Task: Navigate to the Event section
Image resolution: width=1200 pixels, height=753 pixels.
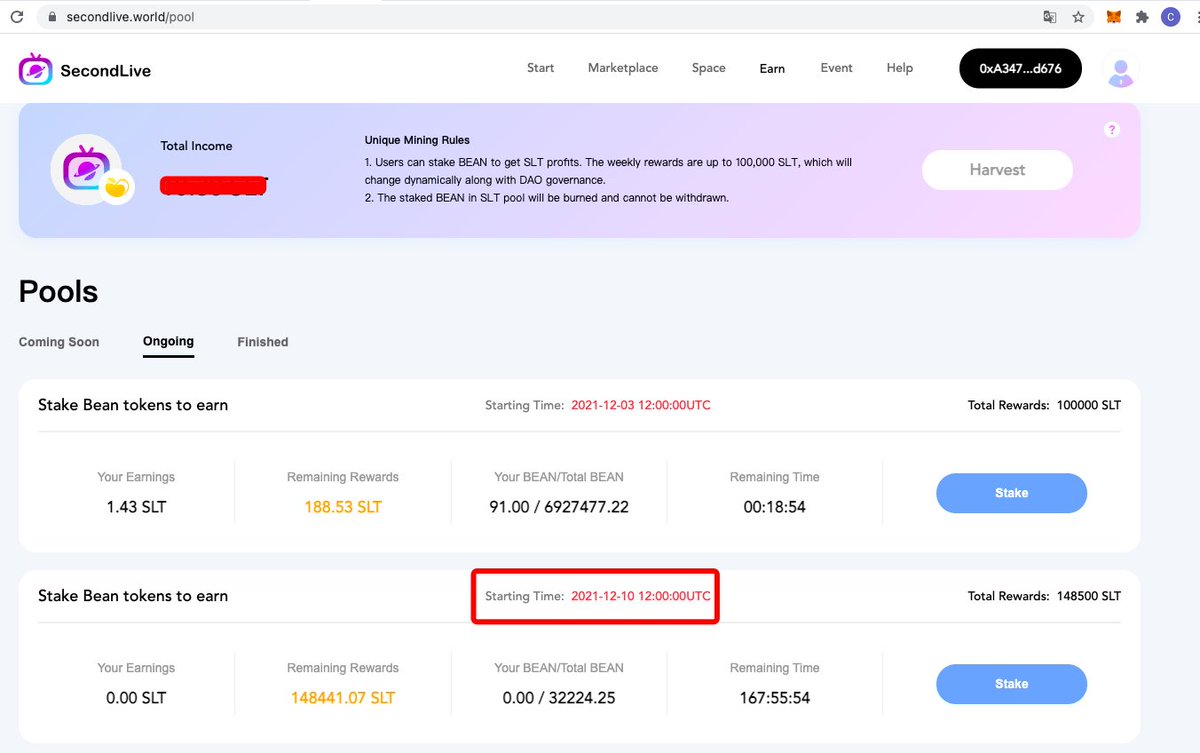Action: 836,68
